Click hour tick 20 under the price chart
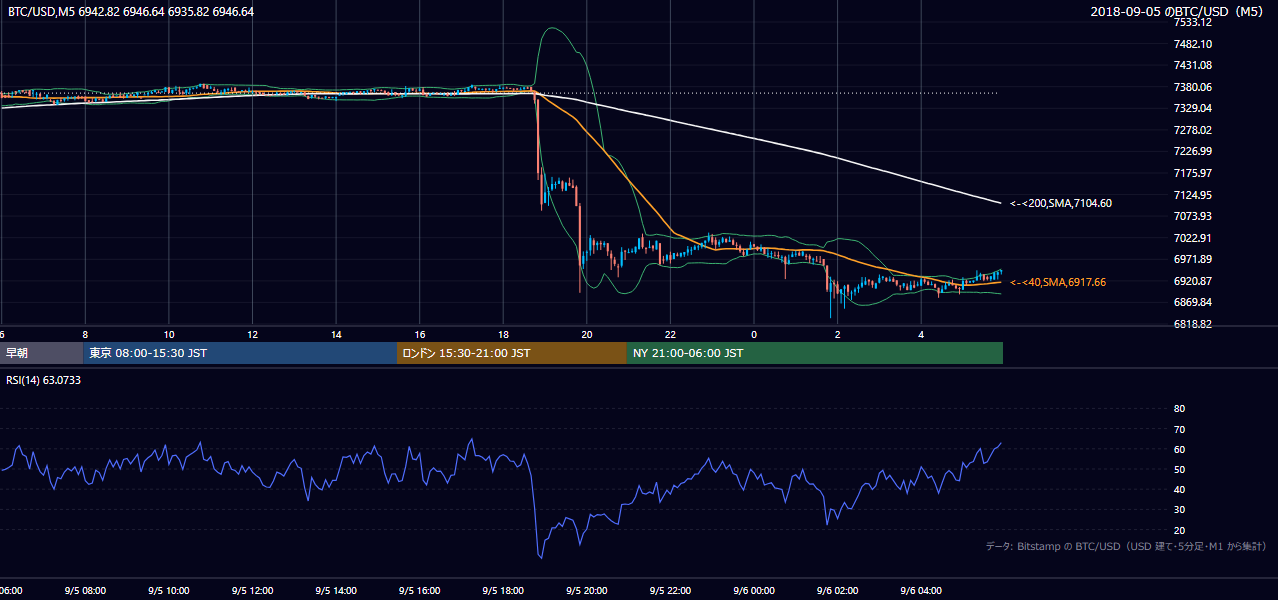Screen dimensions: 1278x600 tap(587, 334)
